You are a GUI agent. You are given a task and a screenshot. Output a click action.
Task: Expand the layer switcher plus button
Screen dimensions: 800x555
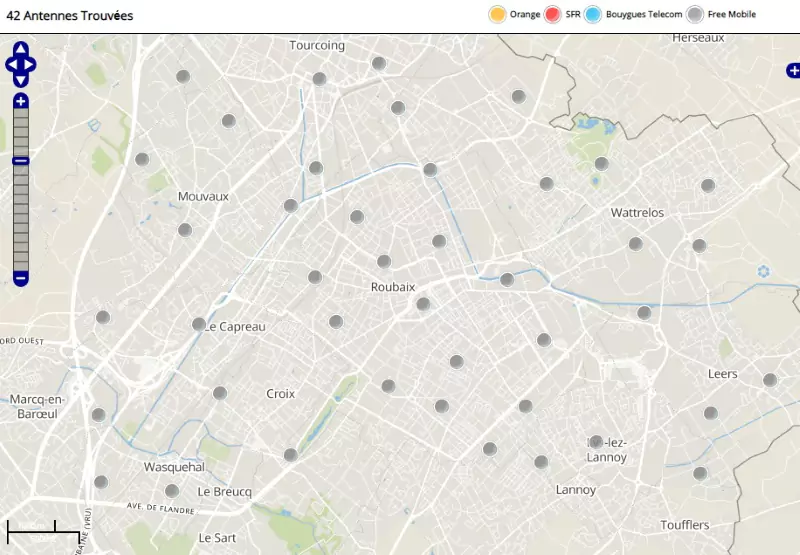coord(793,70)
